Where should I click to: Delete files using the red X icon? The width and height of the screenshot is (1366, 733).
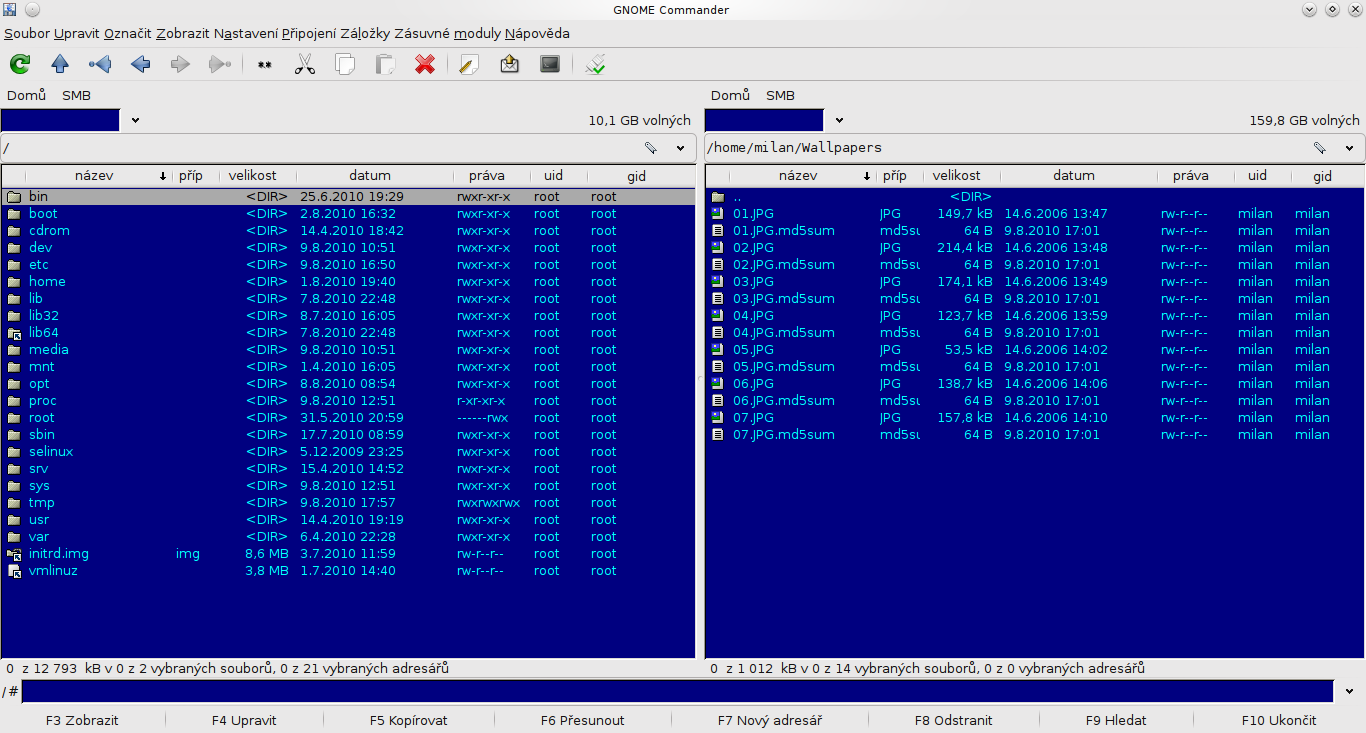tap(425, 65)
